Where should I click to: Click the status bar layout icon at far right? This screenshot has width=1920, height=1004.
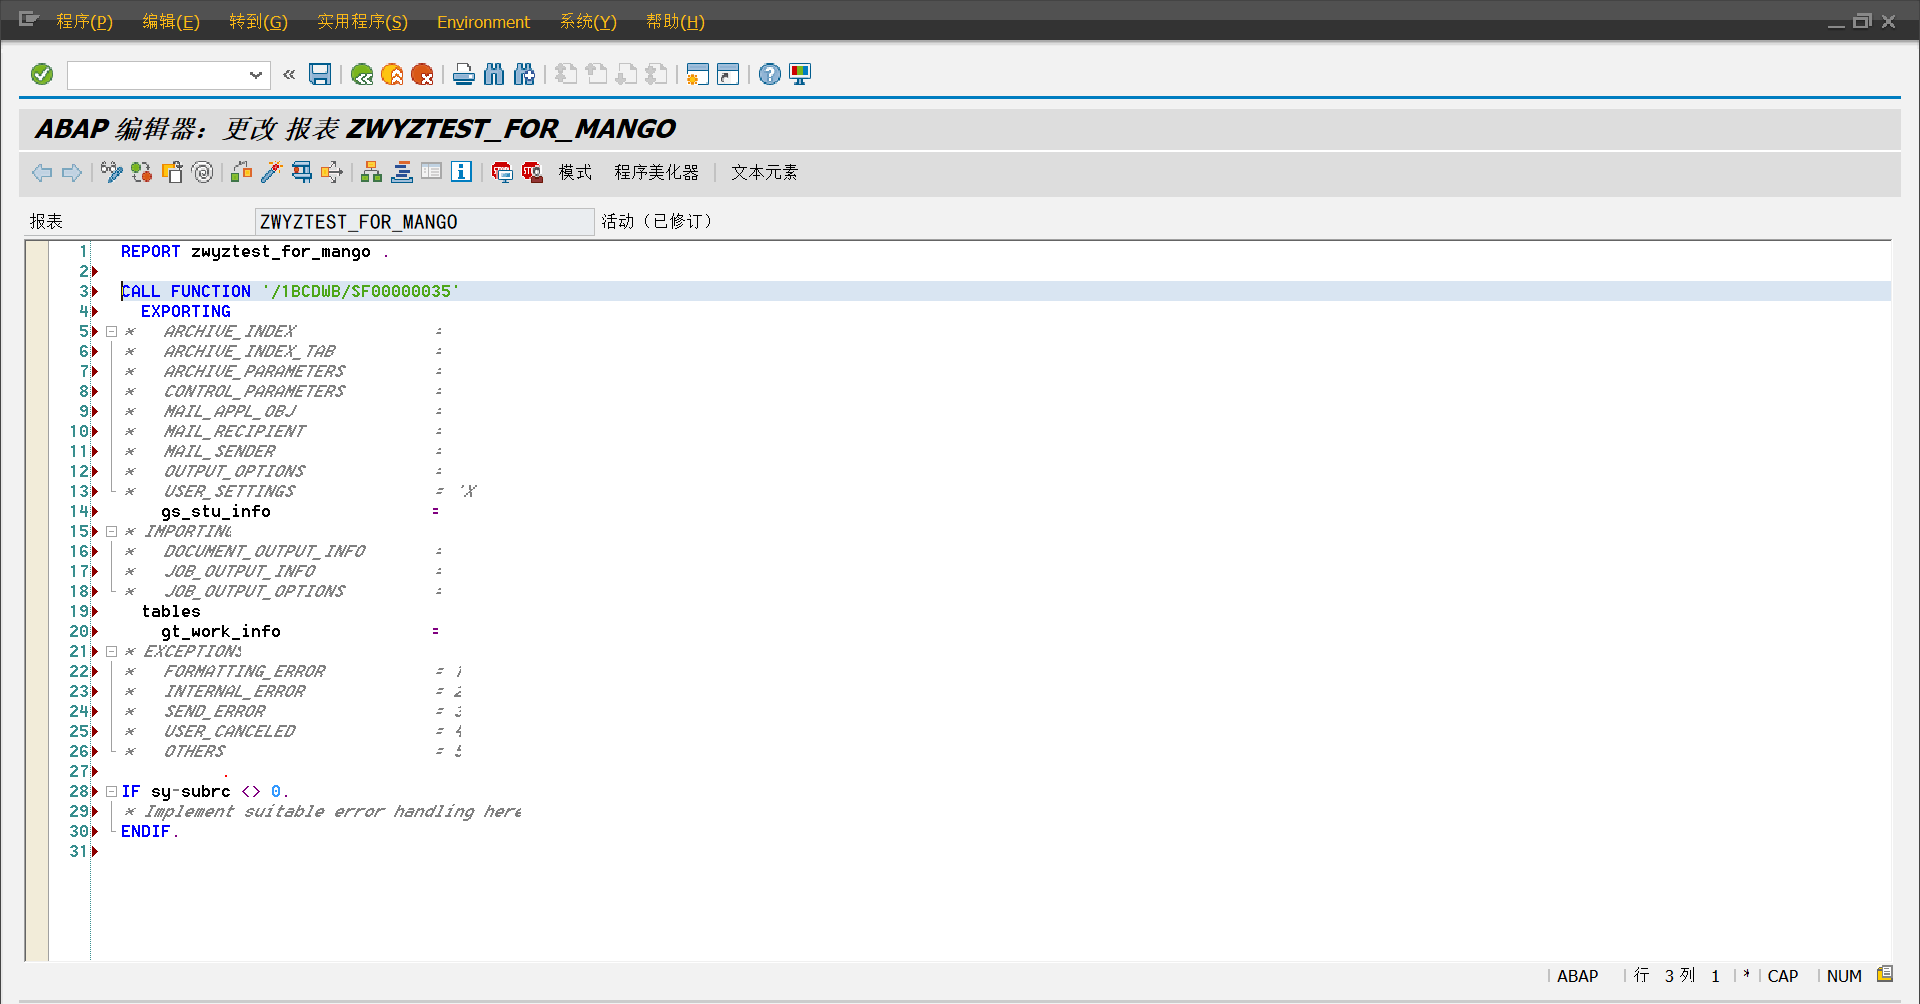coord(1885,974)
